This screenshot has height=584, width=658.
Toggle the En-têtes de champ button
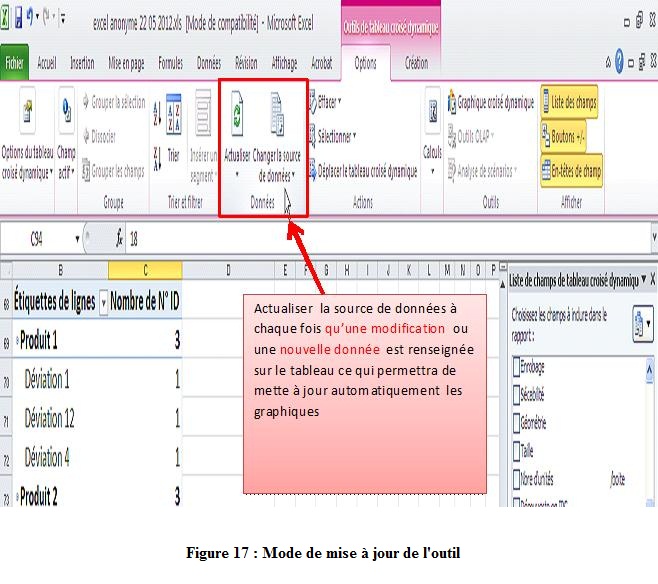coord(572,171)
